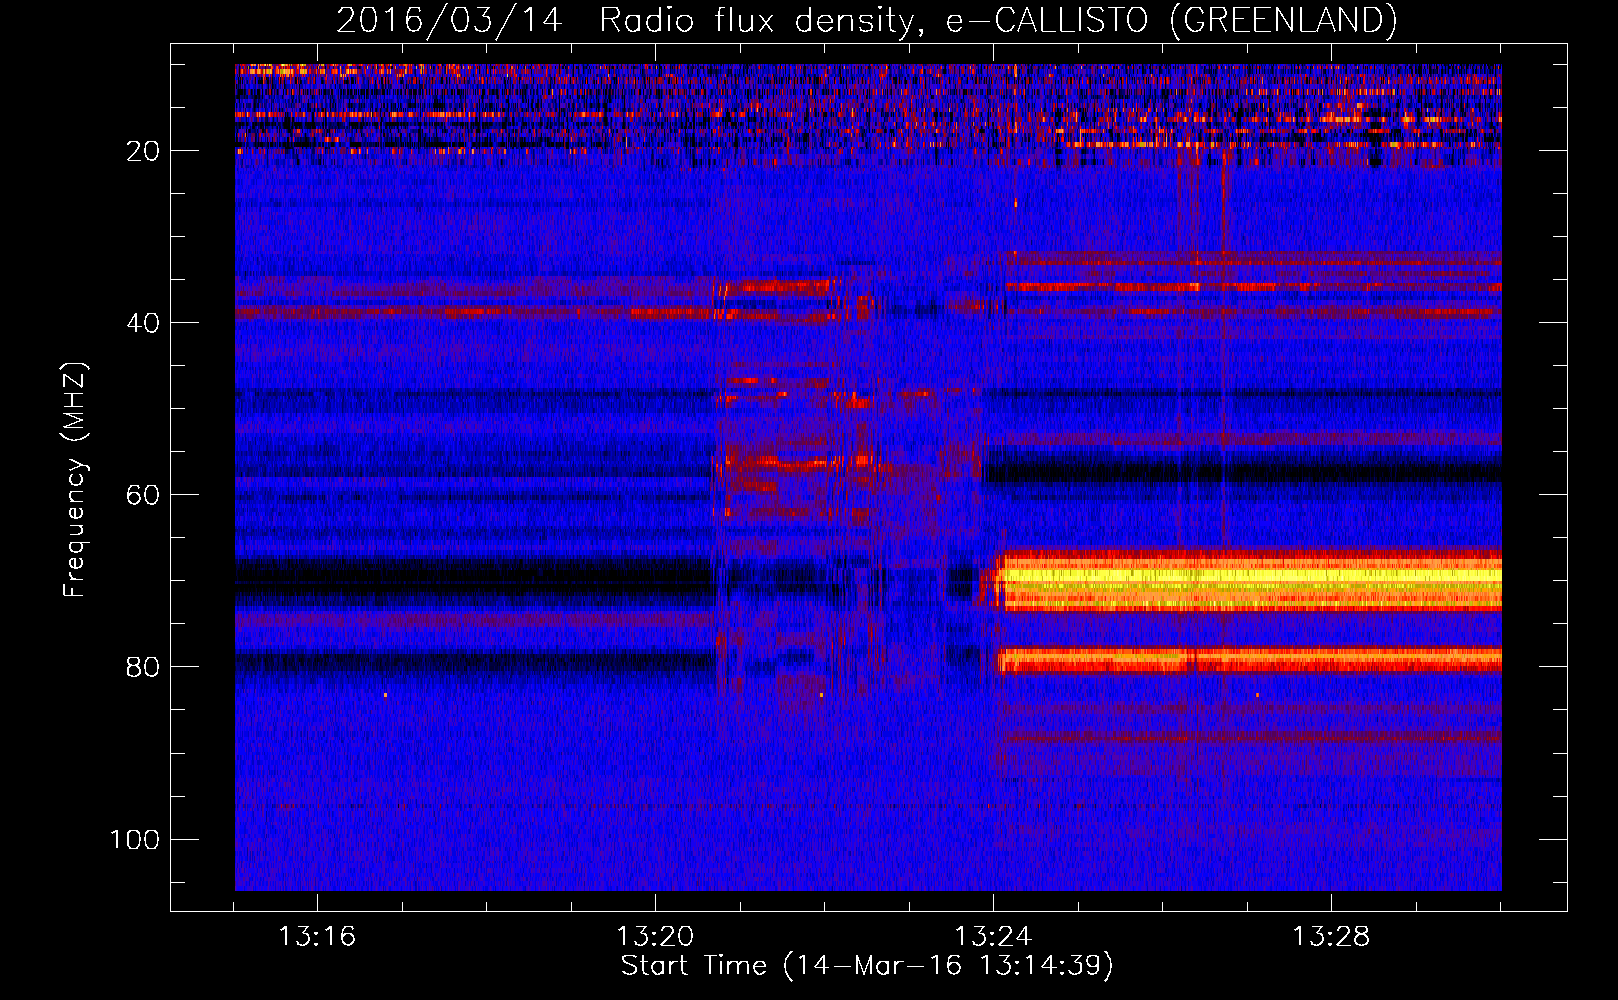This screenshot has height=1000, width=1618.
Task: Click the "Start Time (14-Mar-16 13:14:39)" x-axis label
Action: coord(867,966)
